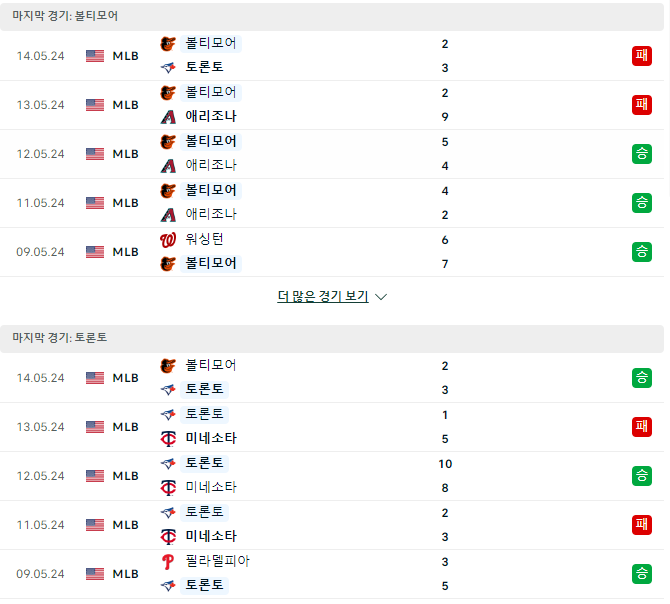Click Philadelphia Phillies logo on 09.05.24
This screenshot has height=604, width=670.
tap(168, 561)
